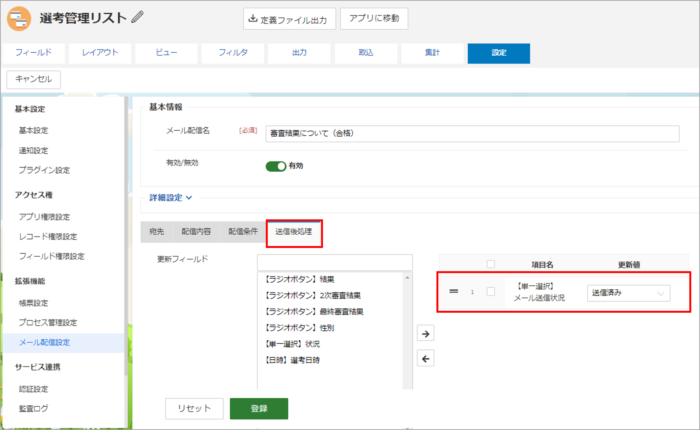The width and height of the screenshot is (700, 430).
Task: Open プラグイン設定 in sidebar
Action: (44, 170)
